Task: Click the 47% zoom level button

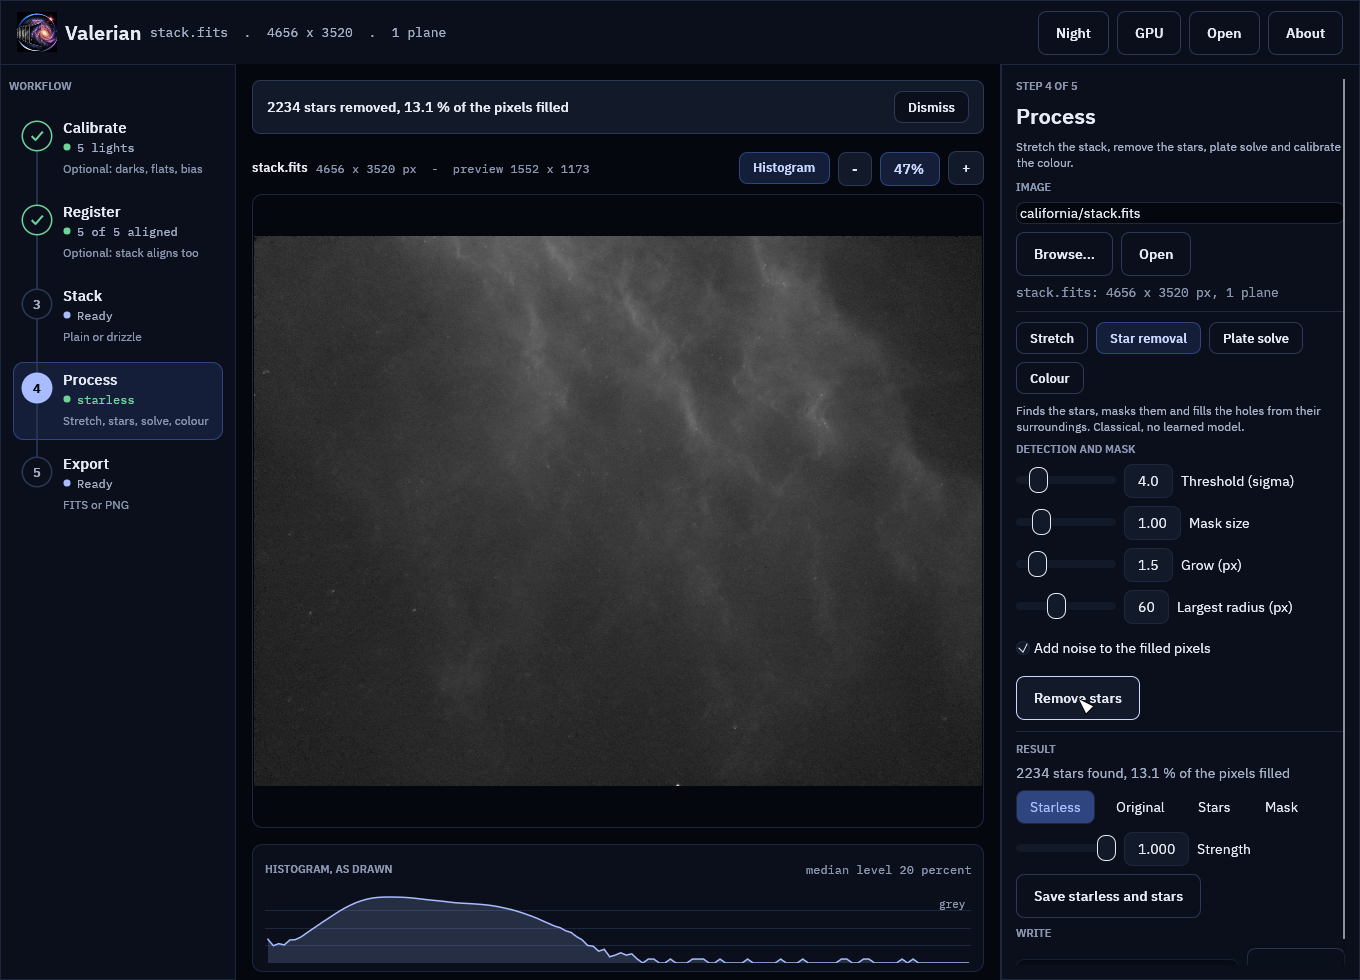Action: click(909, 169)
